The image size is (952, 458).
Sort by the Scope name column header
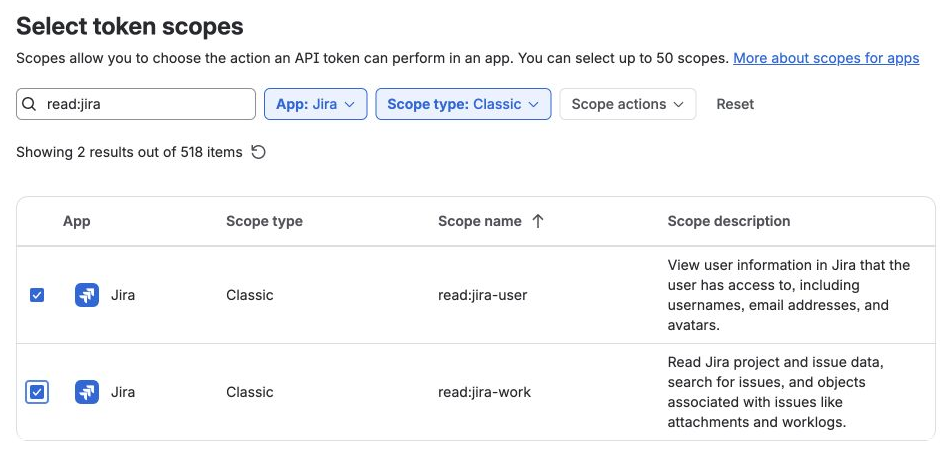[x=480, y=221]
